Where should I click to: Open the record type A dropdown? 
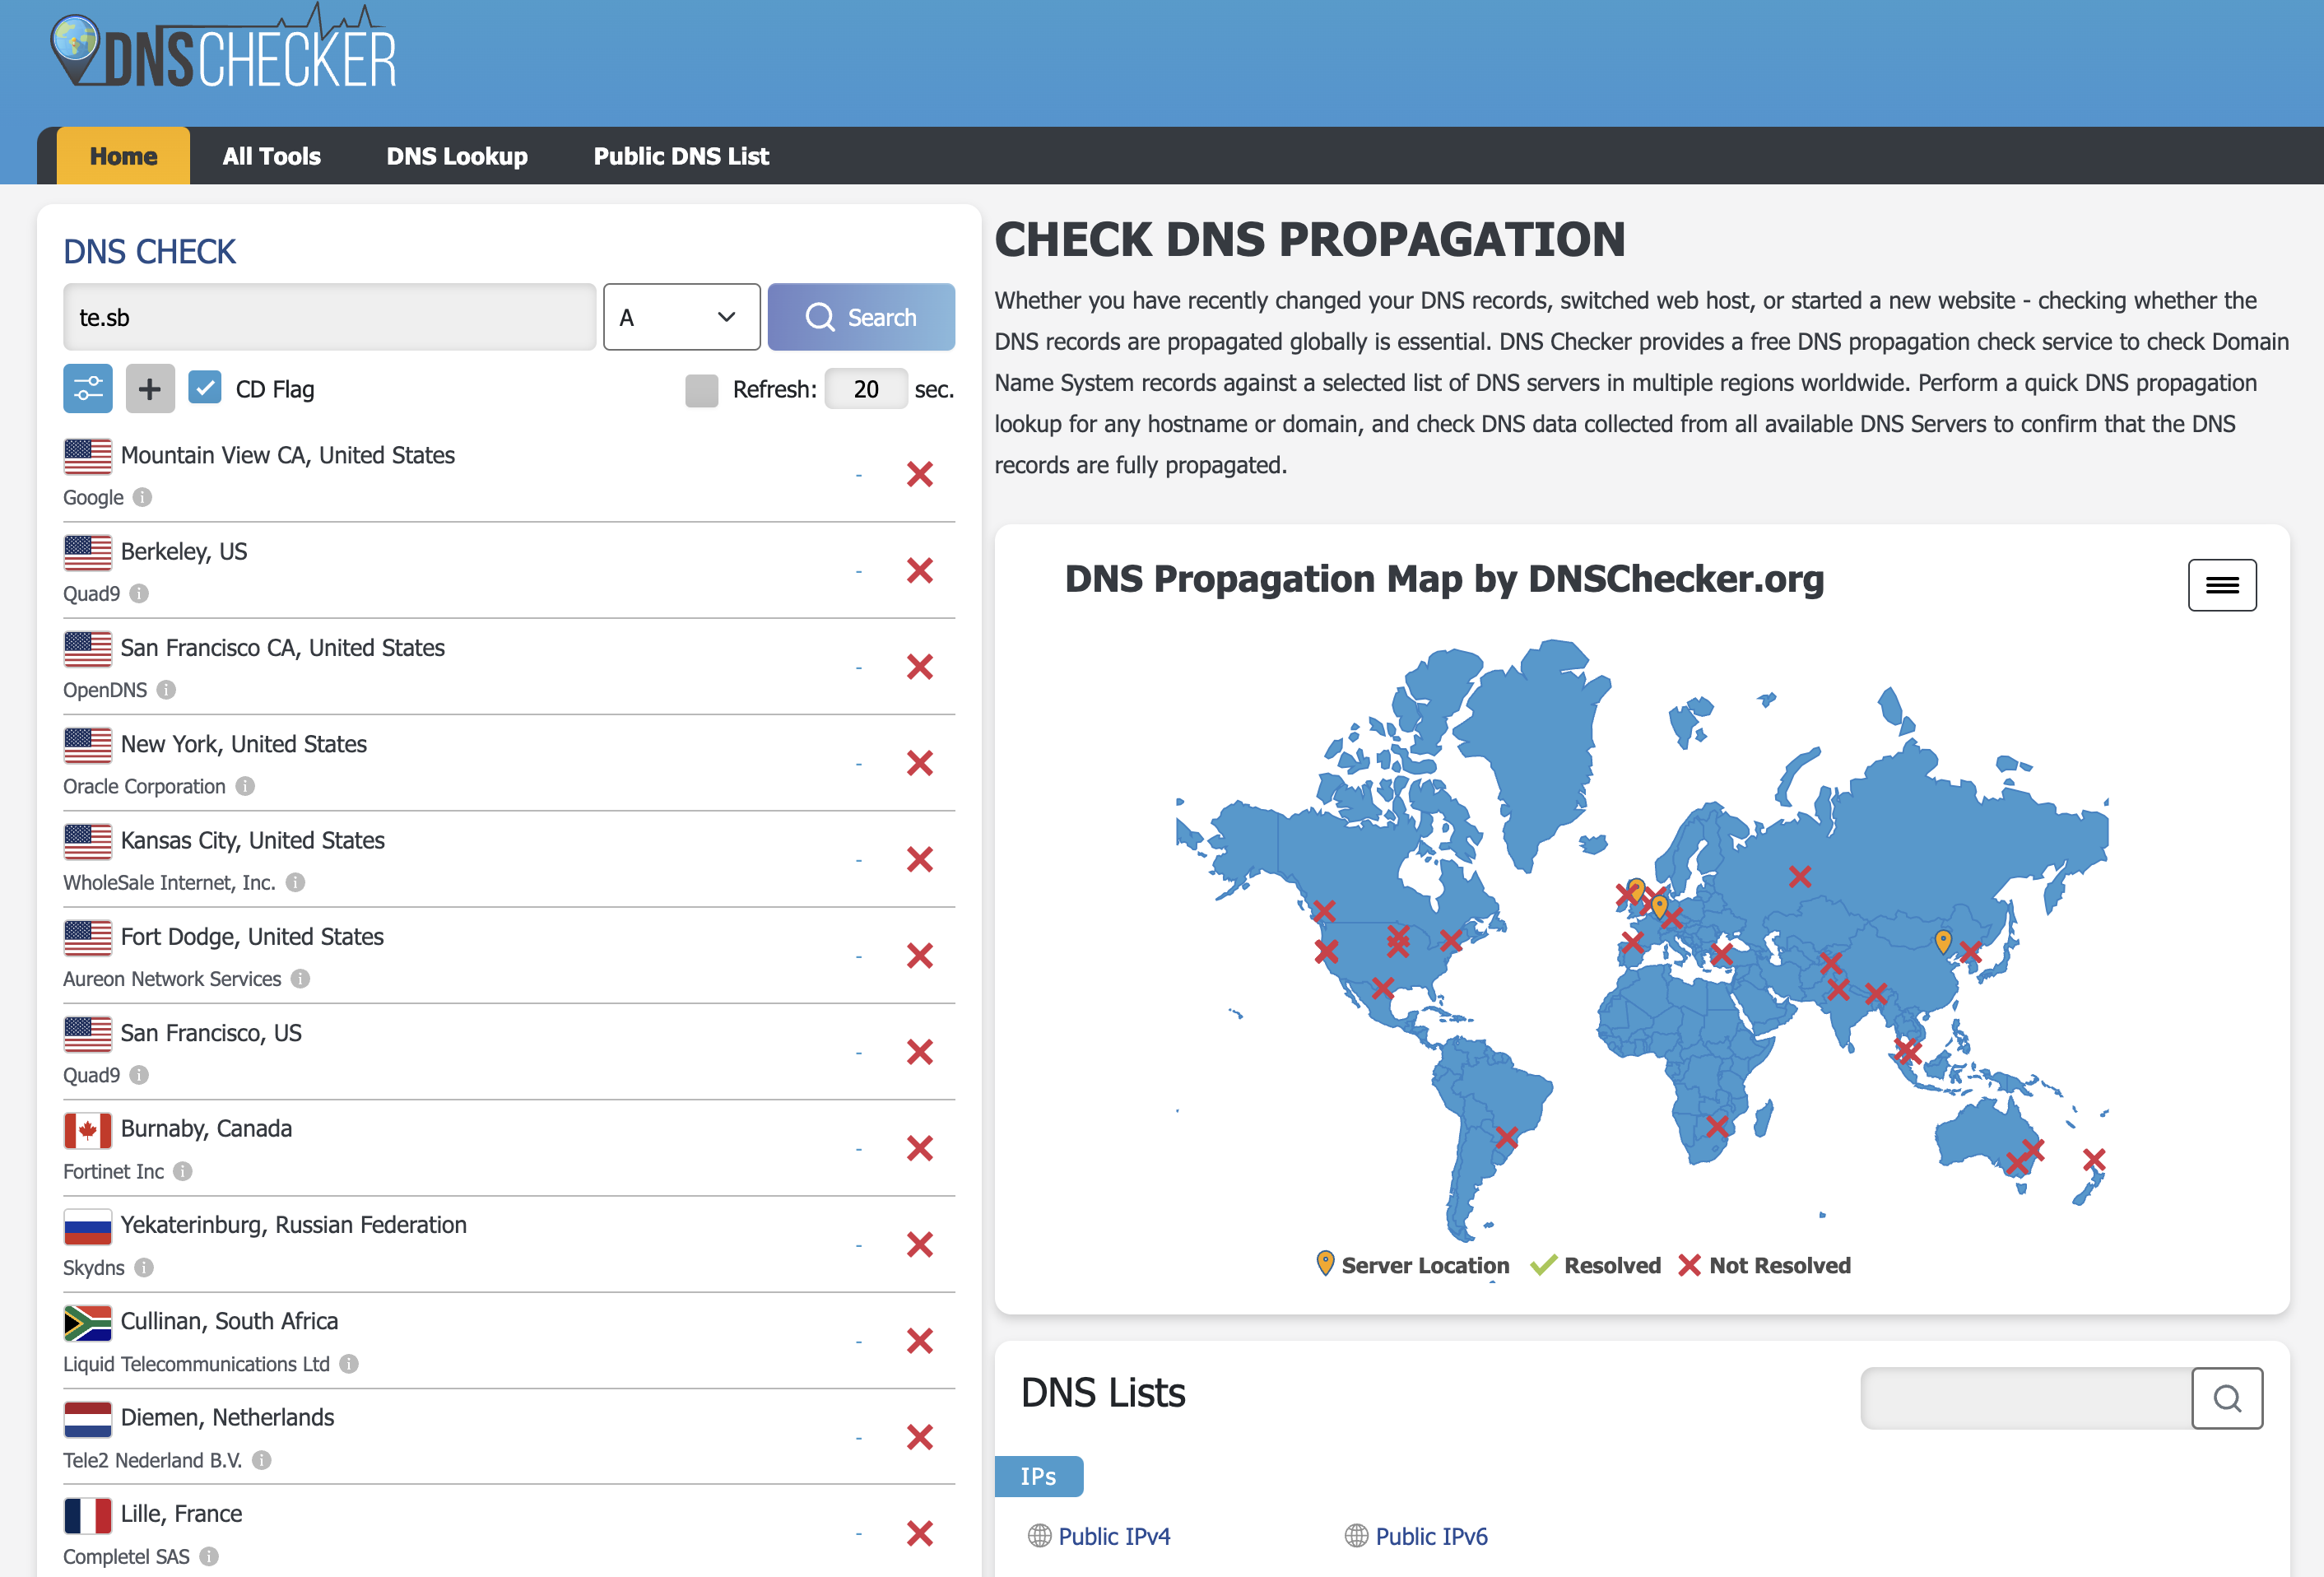pos(682,317)
